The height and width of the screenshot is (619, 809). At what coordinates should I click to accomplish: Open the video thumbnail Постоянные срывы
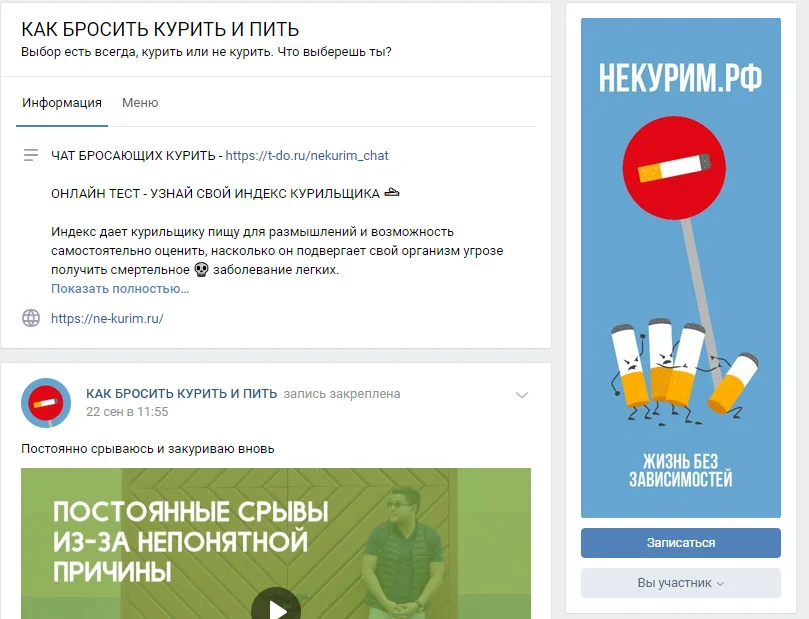point(276,544)
